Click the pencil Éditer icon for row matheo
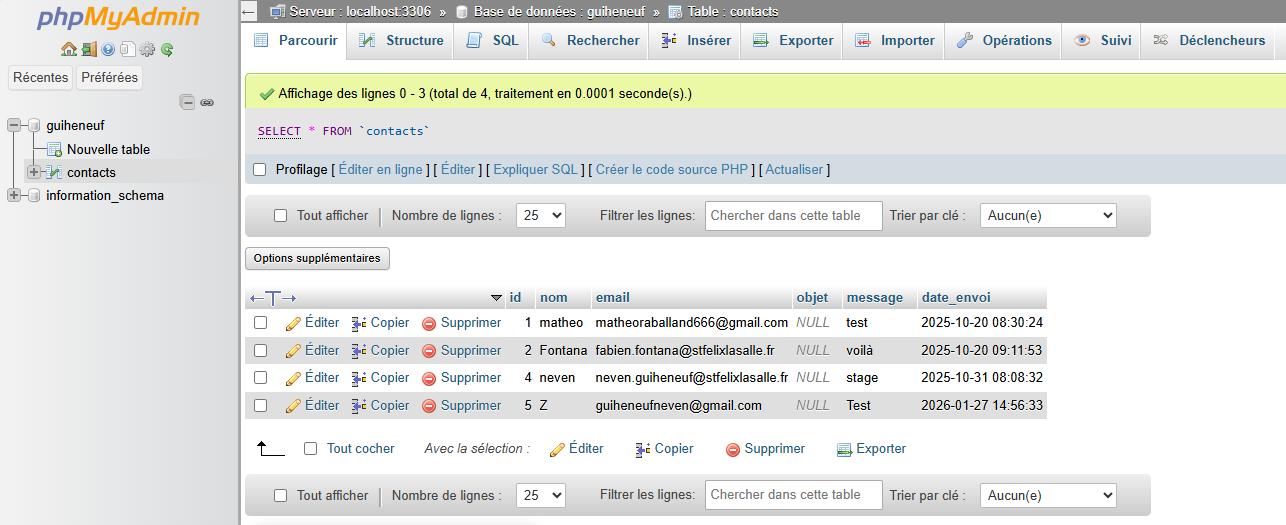This screenshot has height=525, width=1286. point(293,323)
